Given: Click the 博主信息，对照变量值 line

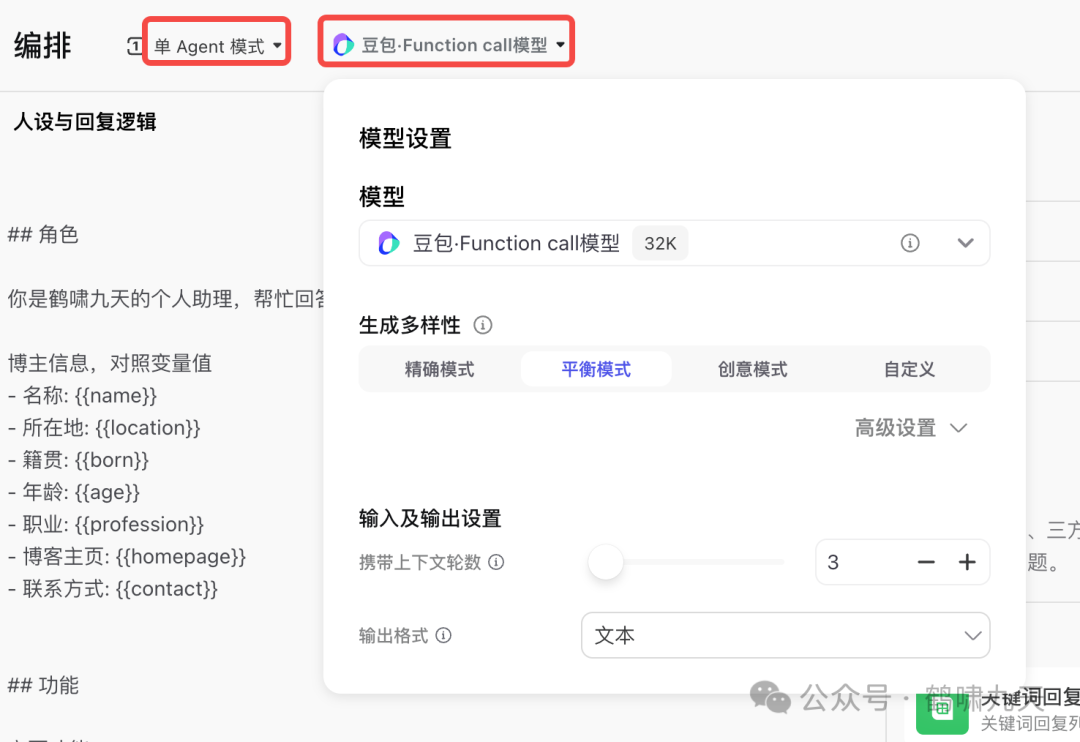Looking at the screenshot, I should click(110, 363).
